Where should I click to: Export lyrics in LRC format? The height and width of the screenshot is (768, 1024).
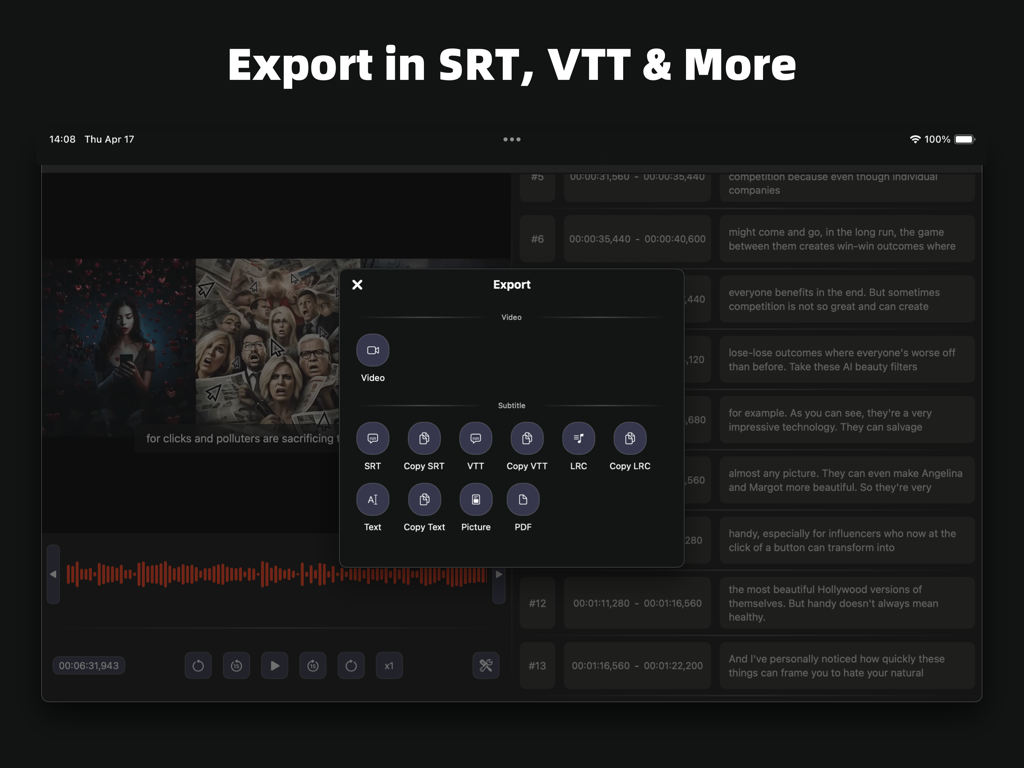click(578, 438)
